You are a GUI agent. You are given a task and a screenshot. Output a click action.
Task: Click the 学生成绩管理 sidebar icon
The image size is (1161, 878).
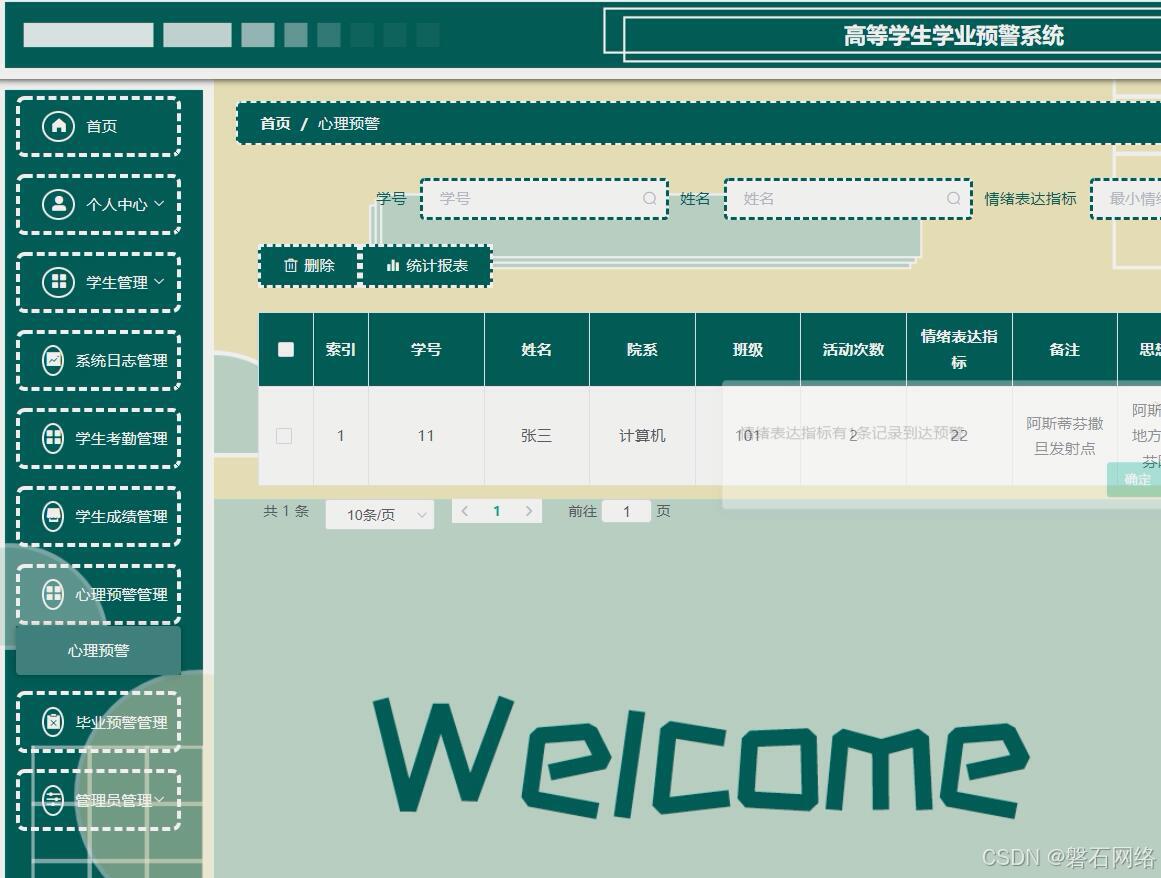(52, 516)
